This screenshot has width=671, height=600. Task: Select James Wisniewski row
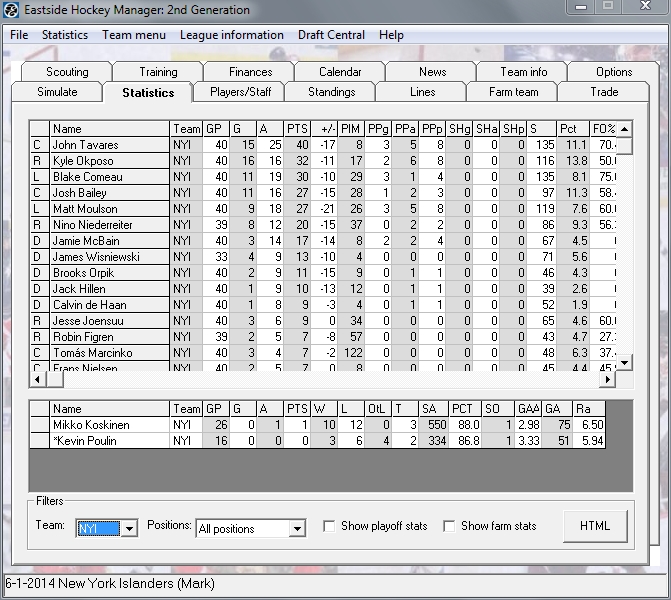323,257
